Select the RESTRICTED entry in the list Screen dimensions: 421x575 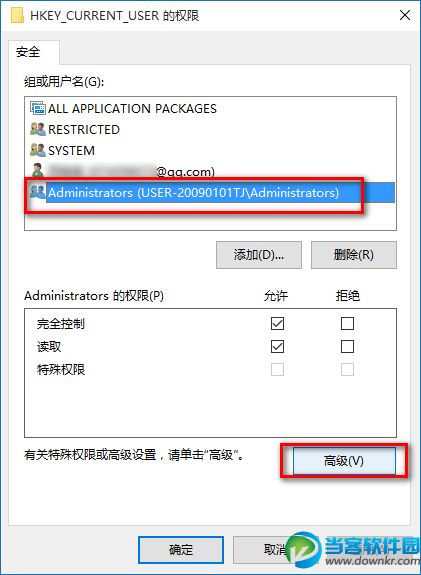(x=84, y=129)
